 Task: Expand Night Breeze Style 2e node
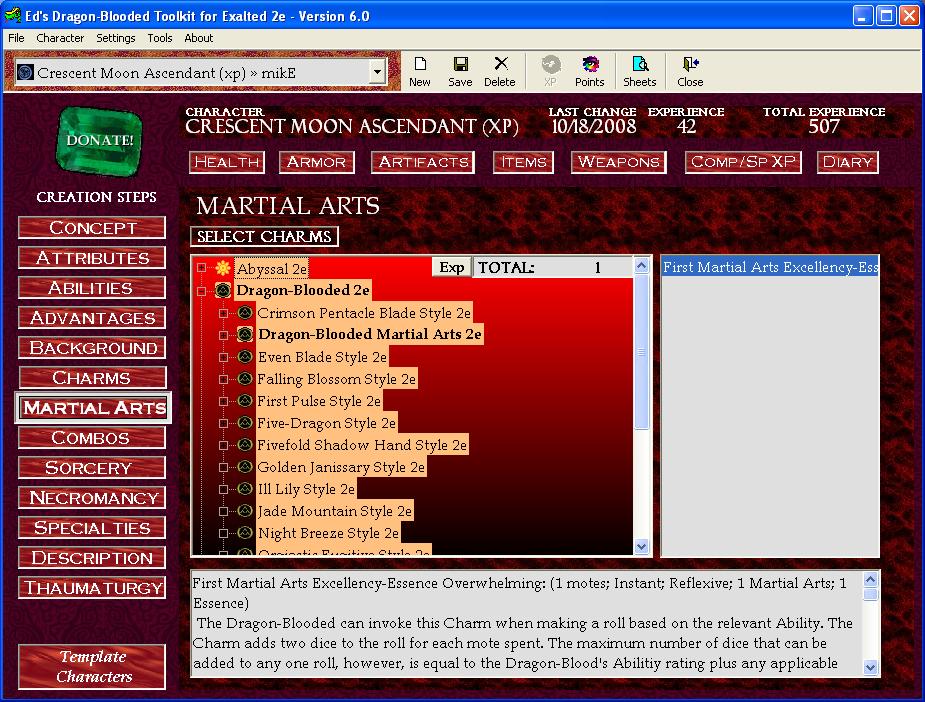tap(223, 533)
